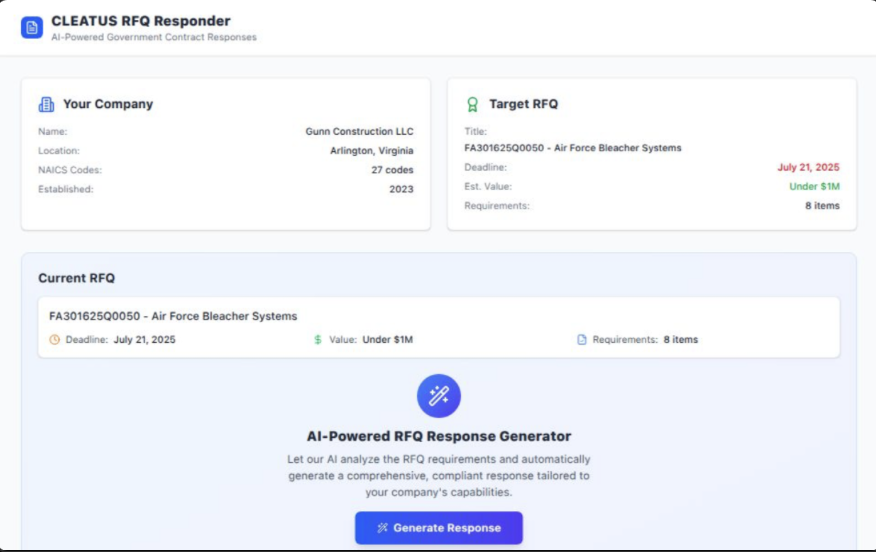The image size is (876, 552).
Task: Click the CLEATUS RFQ Responder title
Action: coord(141,21)
